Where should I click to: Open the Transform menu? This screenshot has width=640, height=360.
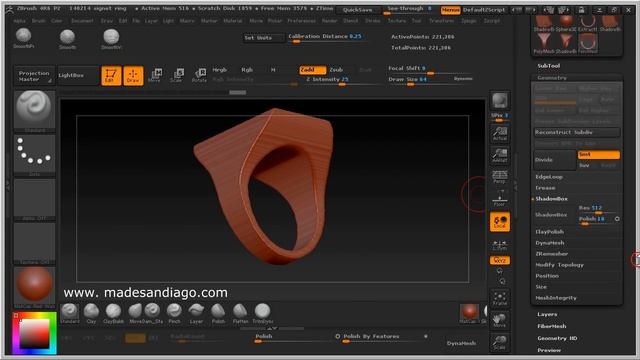[441, 21]
